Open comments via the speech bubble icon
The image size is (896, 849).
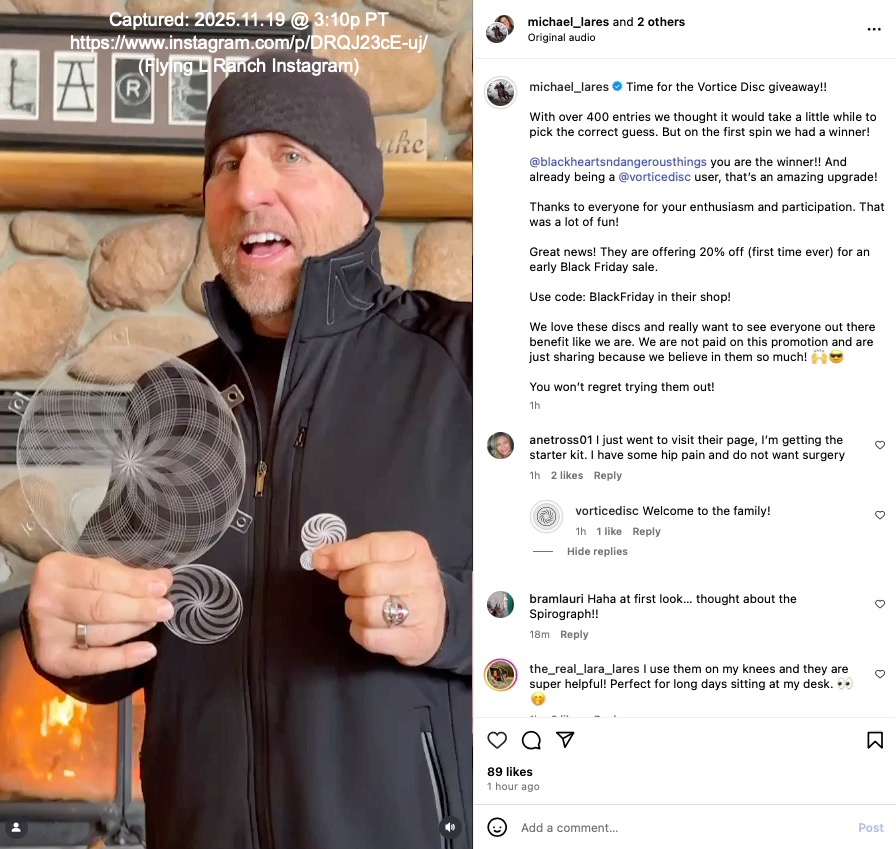[531, 740]
